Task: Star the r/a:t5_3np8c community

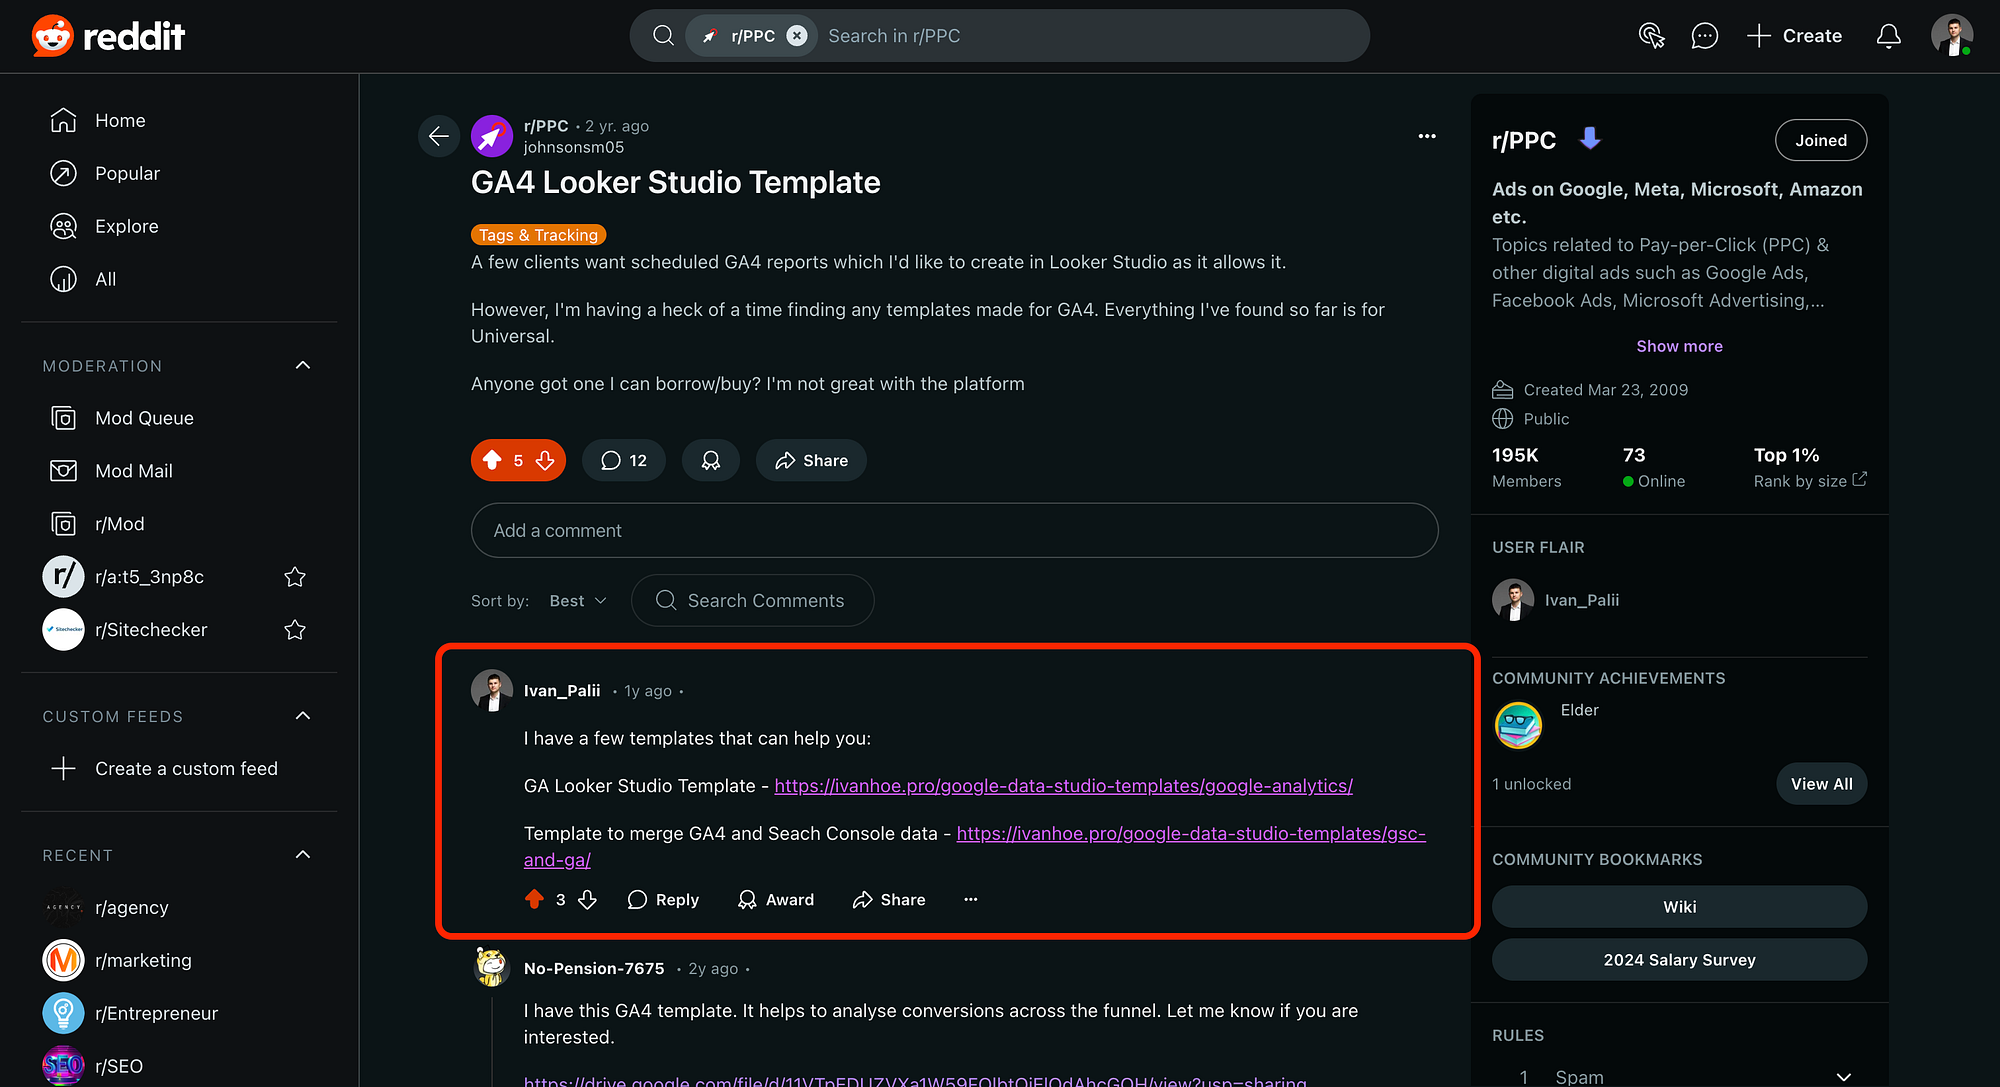Action: click(295, 577)
